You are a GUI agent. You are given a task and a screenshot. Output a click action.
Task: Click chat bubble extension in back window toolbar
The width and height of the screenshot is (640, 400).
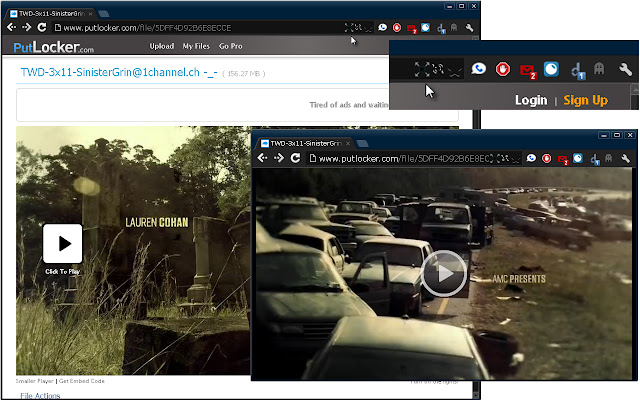coord(382,27)
